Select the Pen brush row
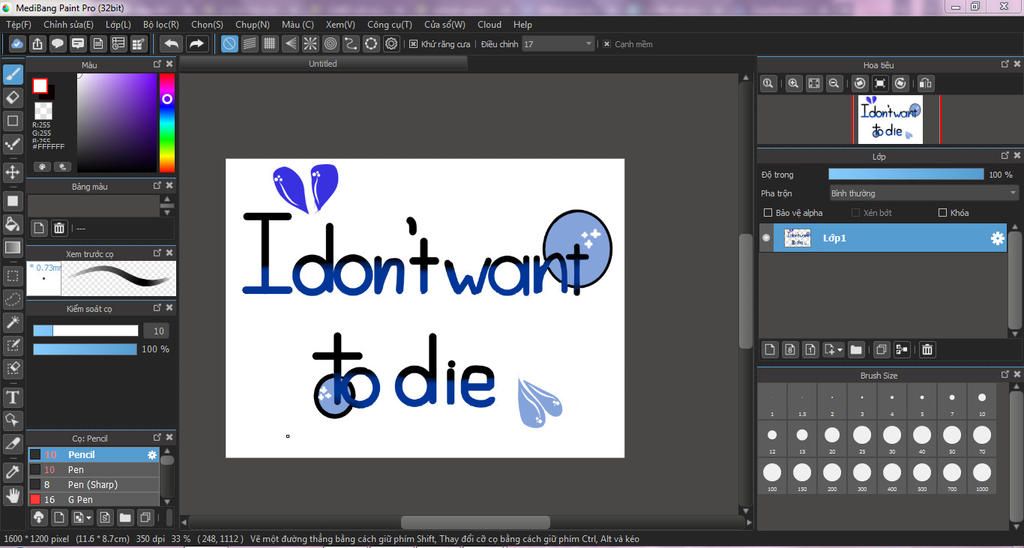The height and width of the screenshot is (548, 1024). click(93, 470)
